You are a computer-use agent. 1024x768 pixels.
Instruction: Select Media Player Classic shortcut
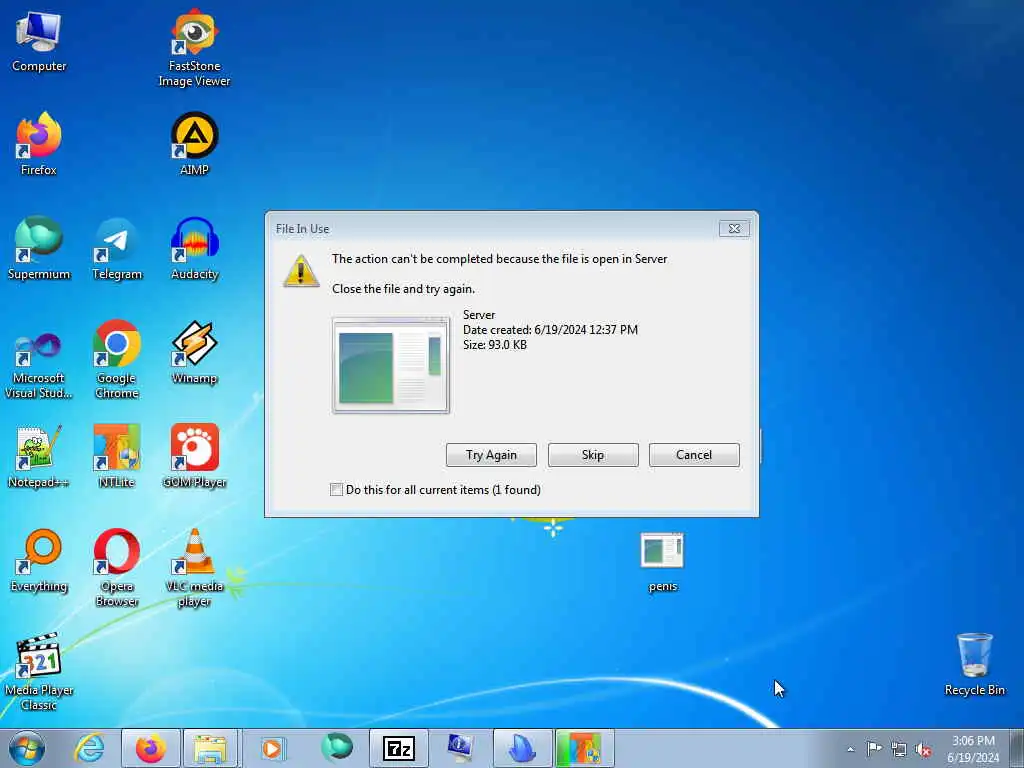pos(39,671)
